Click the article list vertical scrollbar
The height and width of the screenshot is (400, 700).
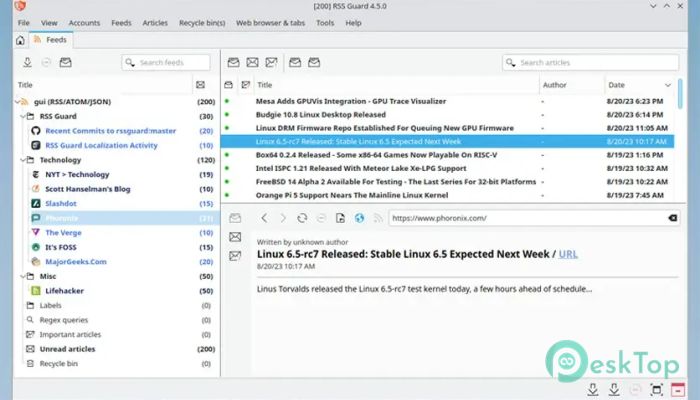[680, 94]
